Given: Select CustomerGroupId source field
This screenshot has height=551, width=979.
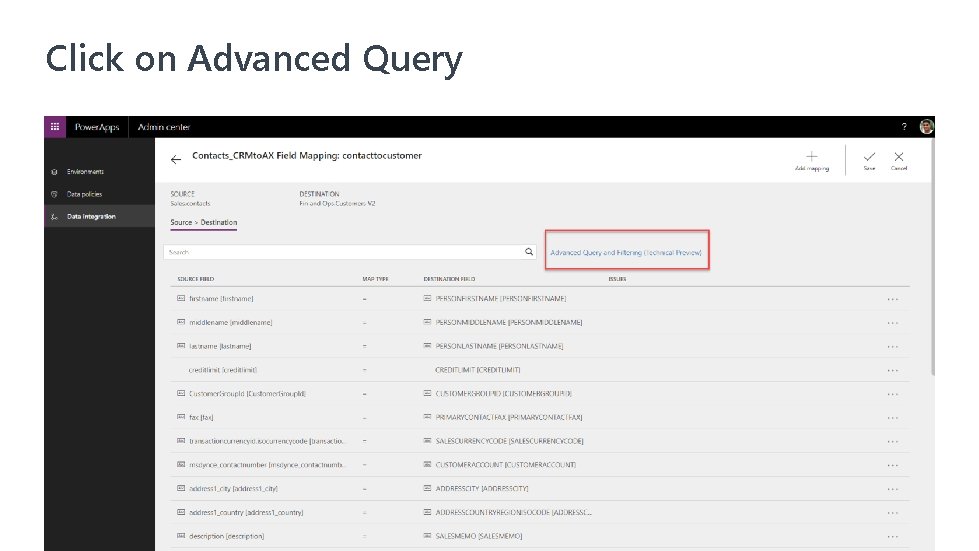Looking at the screenshot, I should [247, 394].
